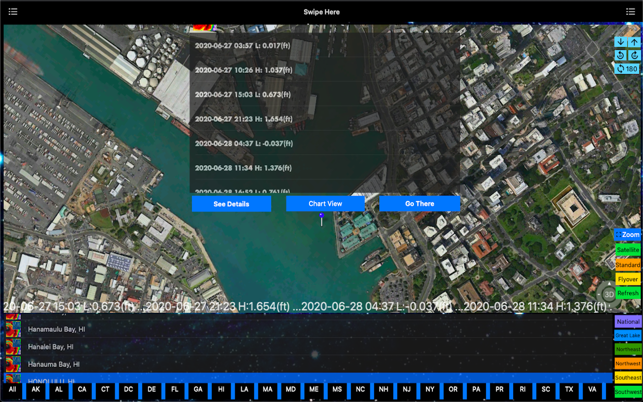Switch map to Satellite view

tap(628, 250)
